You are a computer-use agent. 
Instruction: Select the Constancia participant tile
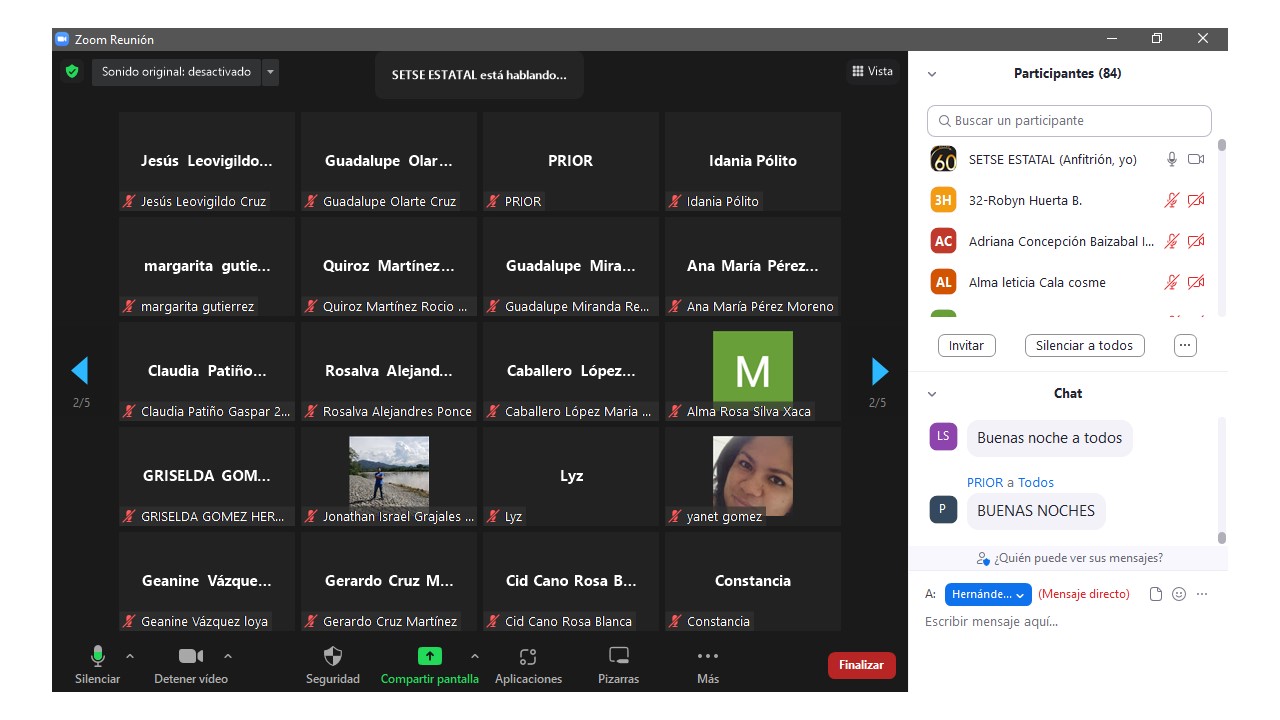[x=753, y=582]
